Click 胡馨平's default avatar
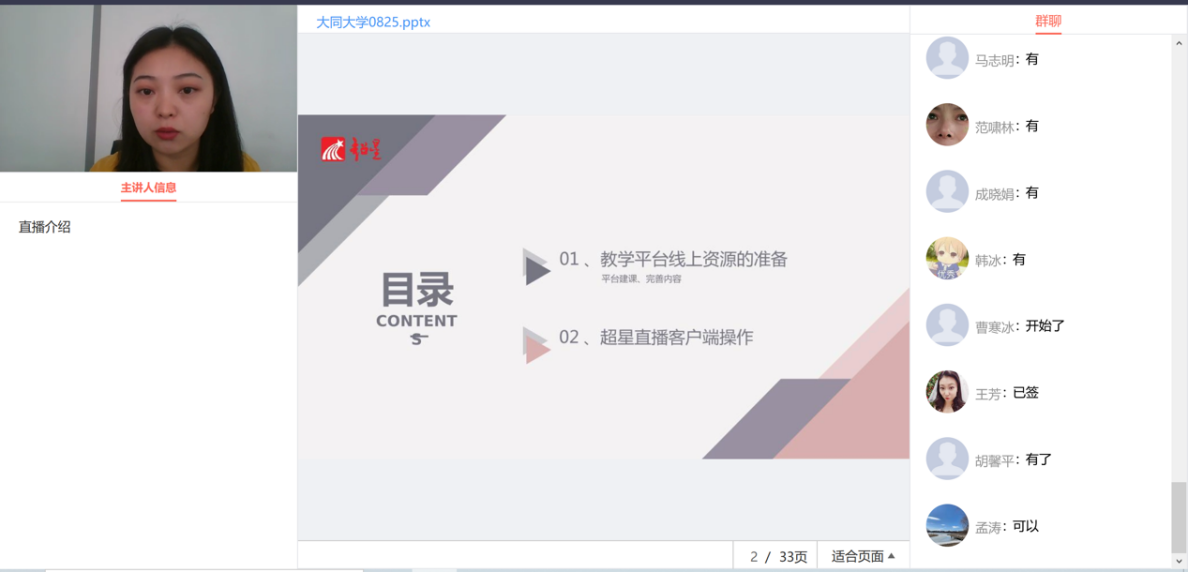Viewport: 1188px width, 572px height. point(947,459)
